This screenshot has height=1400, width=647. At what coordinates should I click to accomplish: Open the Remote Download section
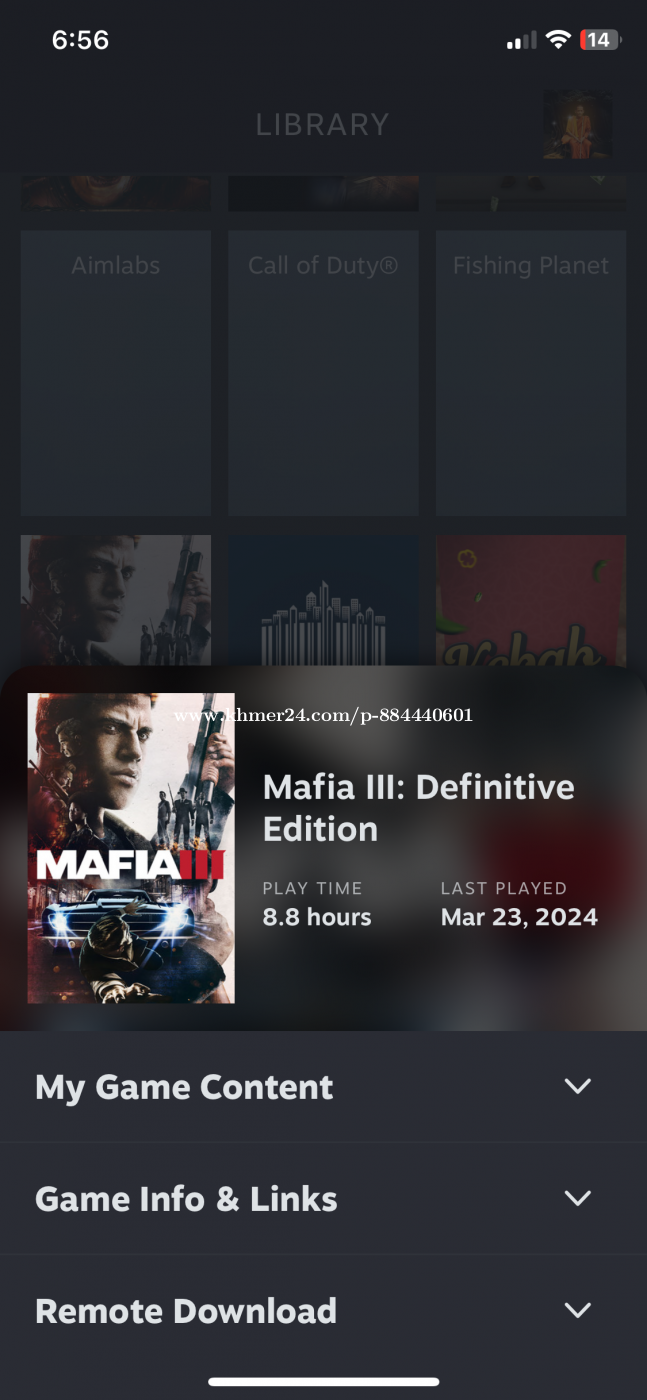323,1311
